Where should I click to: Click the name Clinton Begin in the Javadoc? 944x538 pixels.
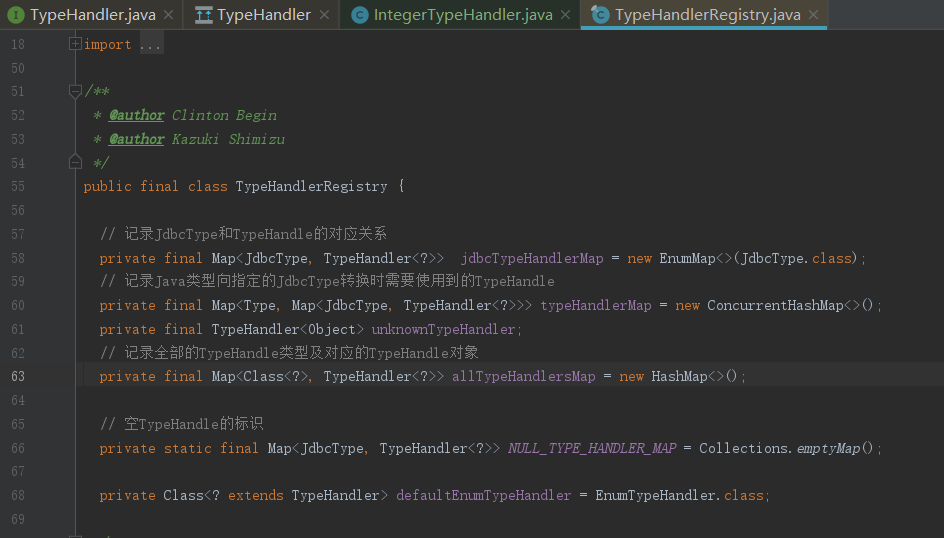pyautogui.click(x=224, y=115)
